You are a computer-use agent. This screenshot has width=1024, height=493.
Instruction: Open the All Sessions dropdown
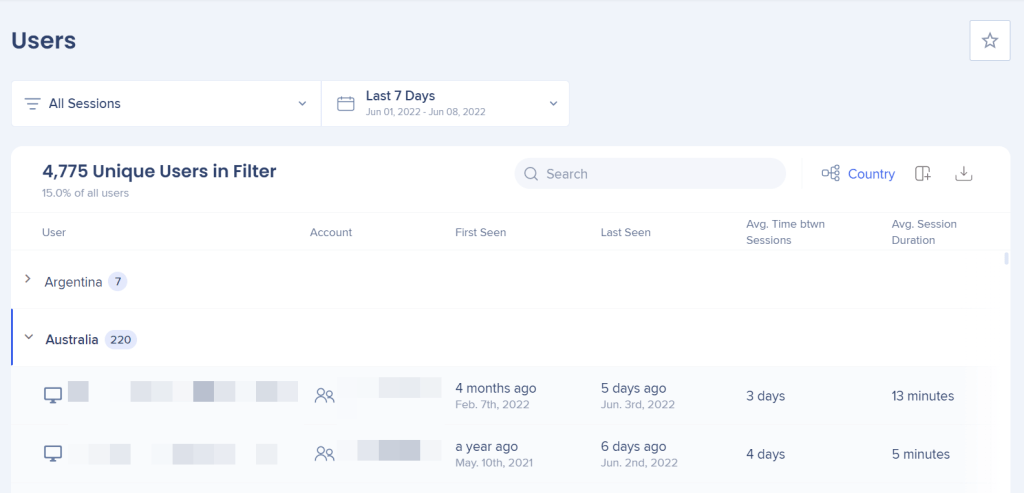click(x=166, y=104)
